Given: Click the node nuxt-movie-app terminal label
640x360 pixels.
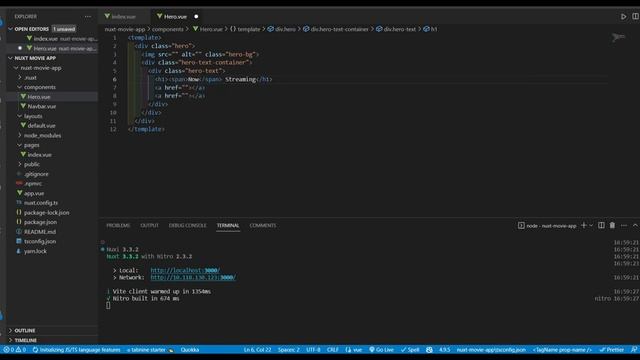Looking at the screenshot, I should click(x=547, y=226).
